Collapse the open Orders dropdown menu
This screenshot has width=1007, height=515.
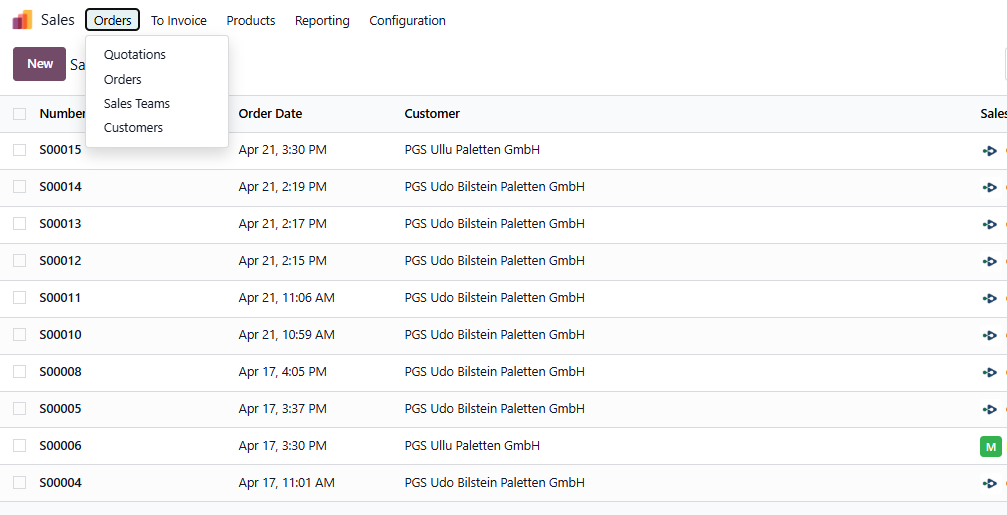pyautogui.click(x=112, y=20)
